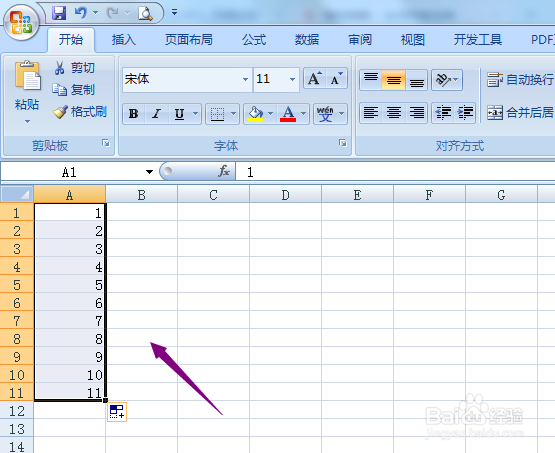Click the increase indent icon
Viewport: 555px width, 453px height.
coord(465,113)
